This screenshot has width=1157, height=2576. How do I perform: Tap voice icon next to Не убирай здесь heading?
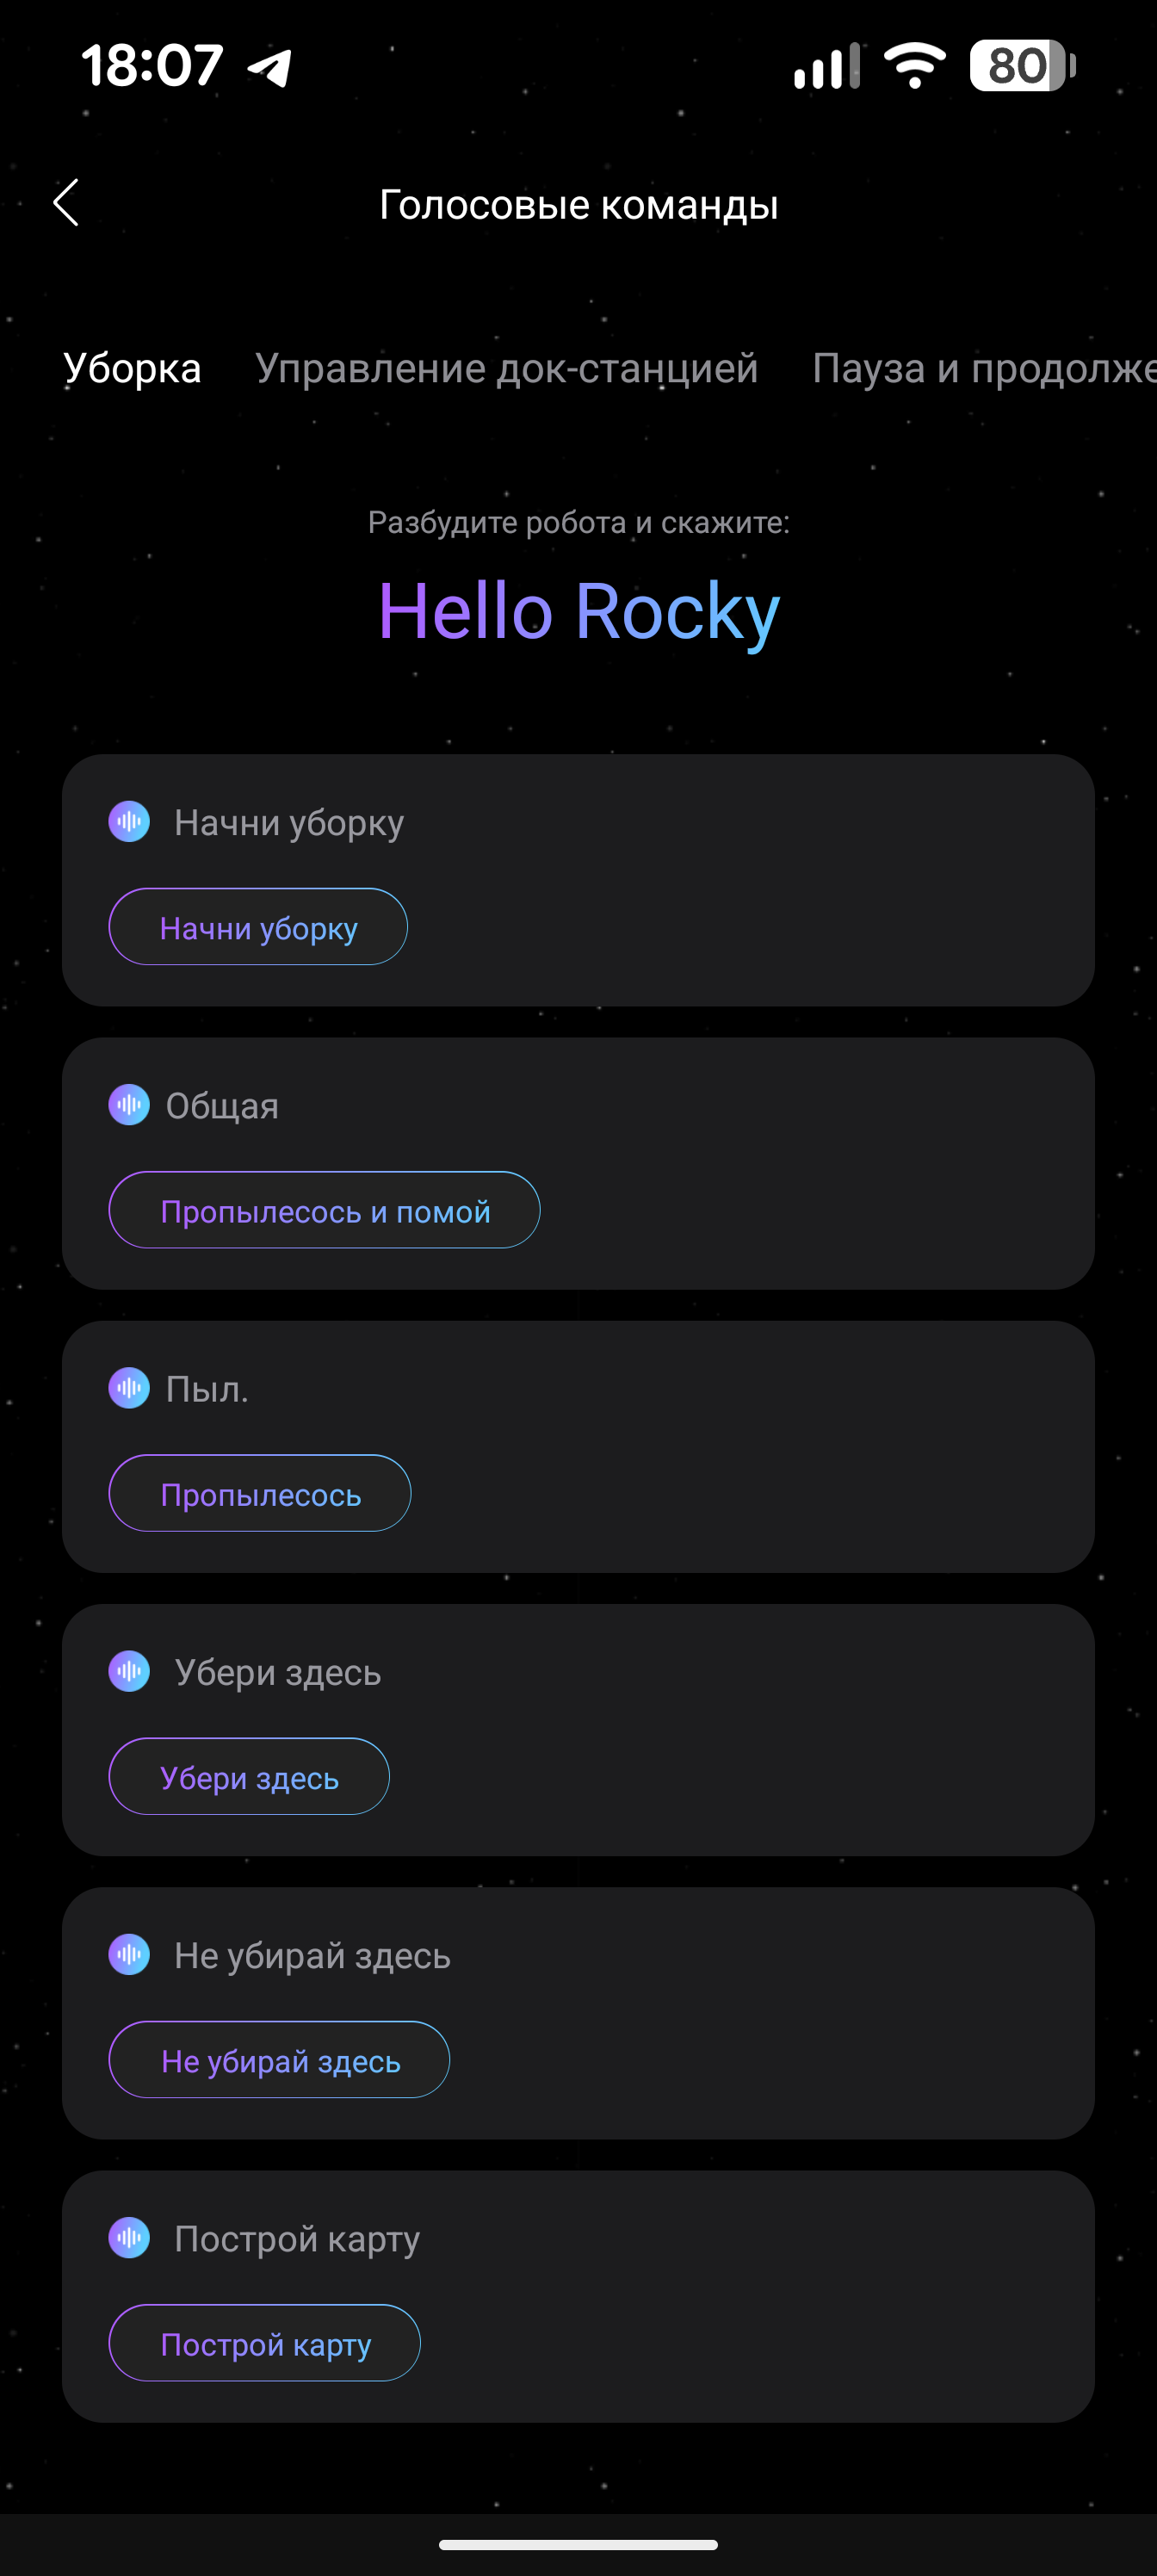(129, 1954)
